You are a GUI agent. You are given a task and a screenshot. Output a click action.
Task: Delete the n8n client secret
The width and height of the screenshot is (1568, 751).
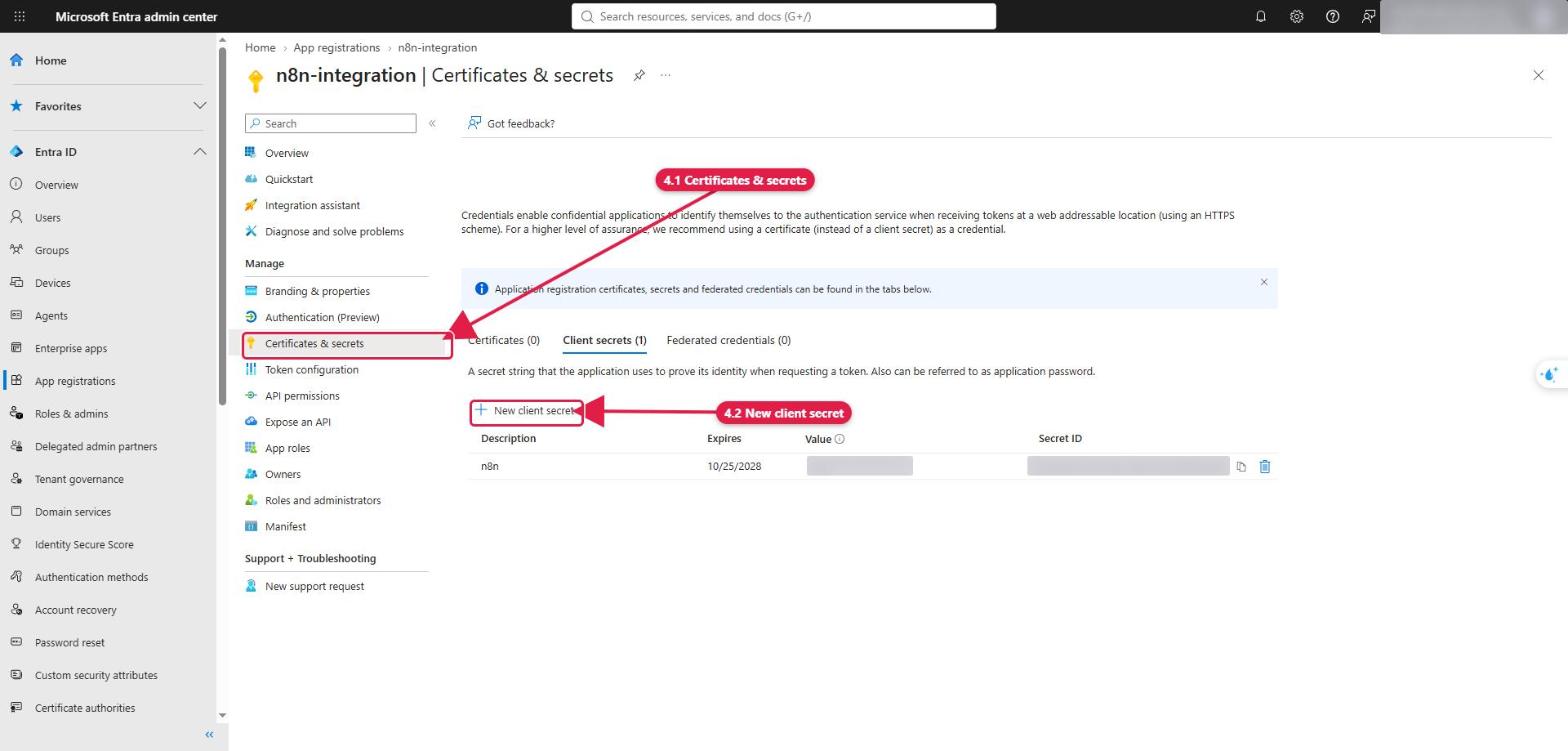[1265, 467]
